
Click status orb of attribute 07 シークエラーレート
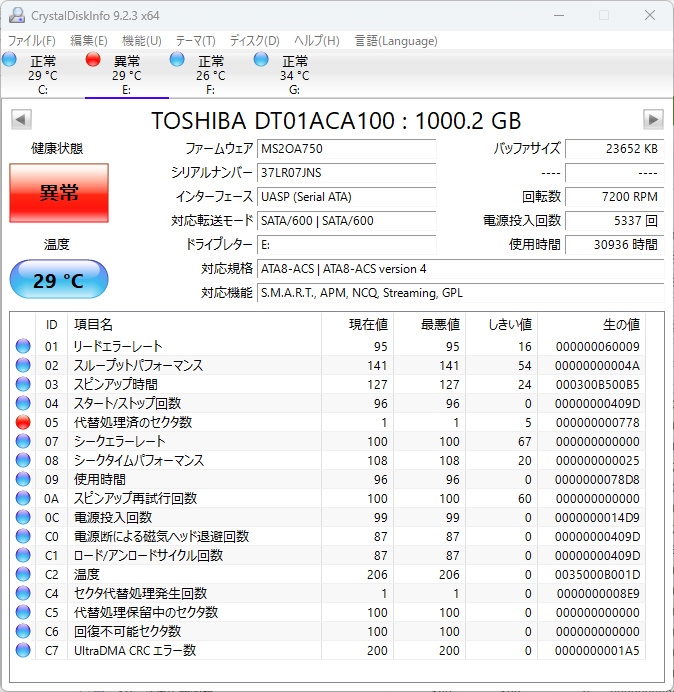point(23,441)
